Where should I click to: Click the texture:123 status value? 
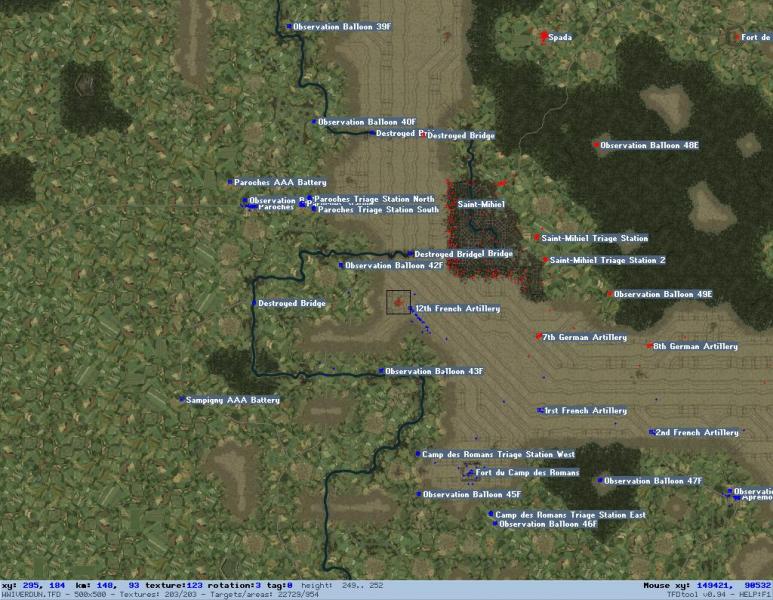[174, 585]
